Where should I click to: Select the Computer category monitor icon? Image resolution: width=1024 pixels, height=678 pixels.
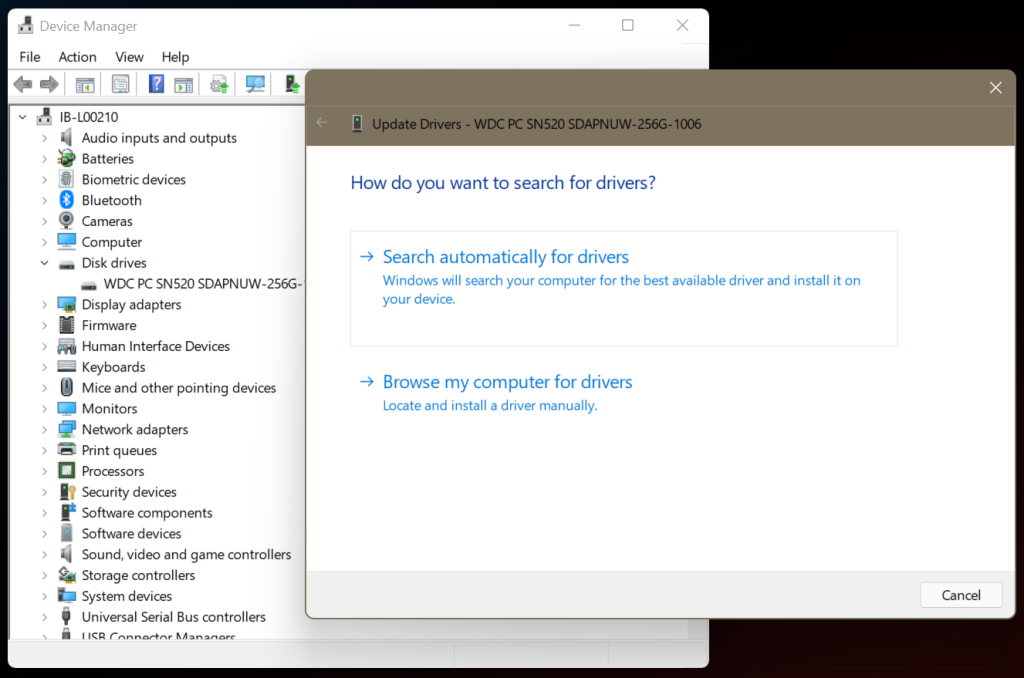66,242
